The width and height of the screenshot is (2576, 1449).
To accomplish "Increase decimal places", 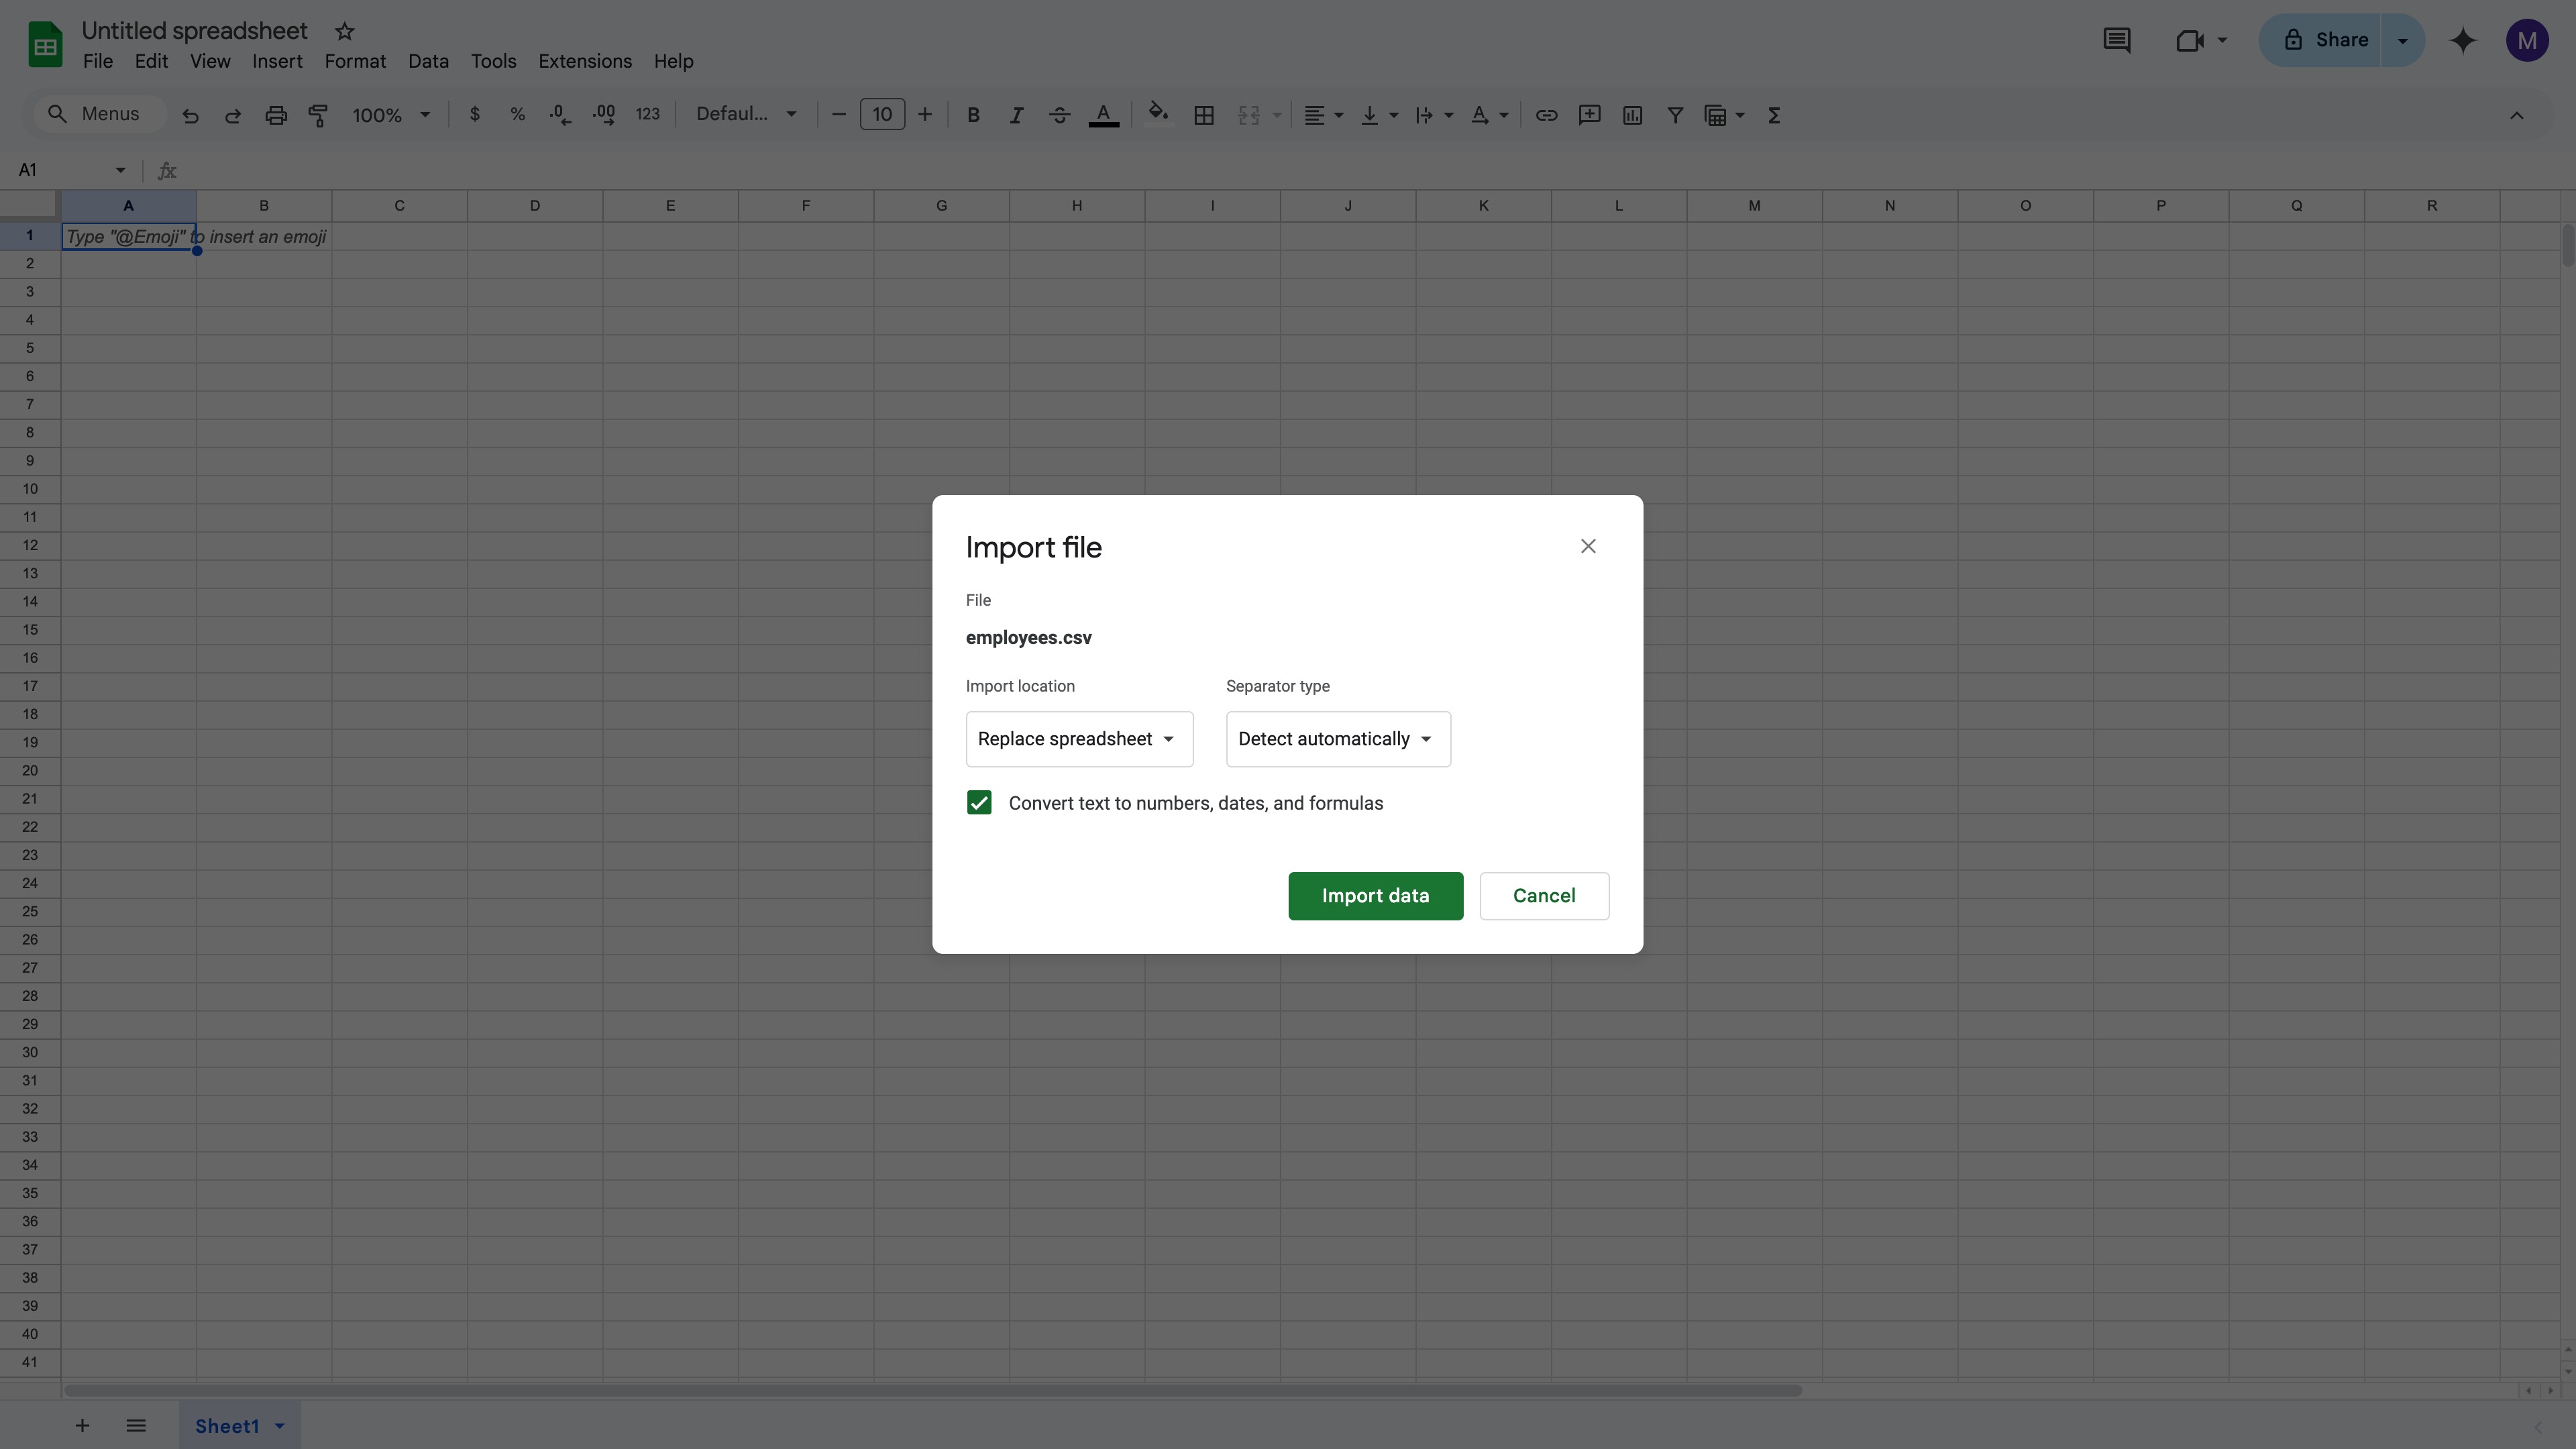I will click(x=603, y=114).
